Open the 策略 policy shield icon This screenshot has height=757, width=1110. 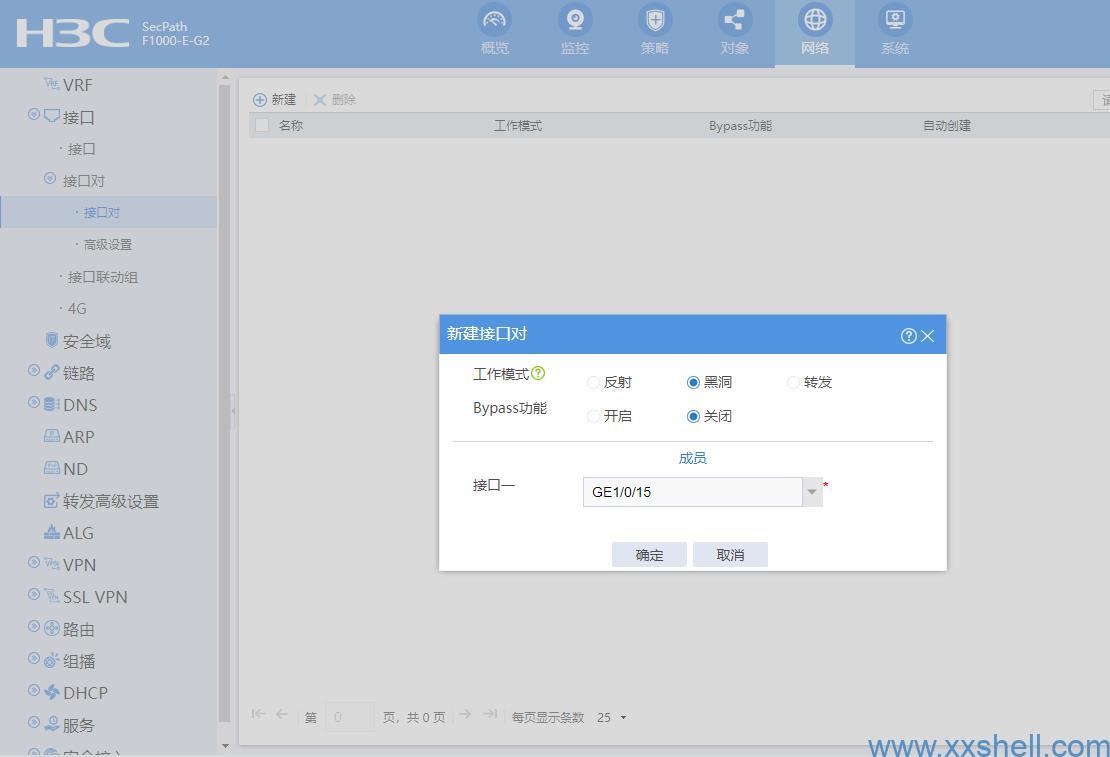point(655,20)
